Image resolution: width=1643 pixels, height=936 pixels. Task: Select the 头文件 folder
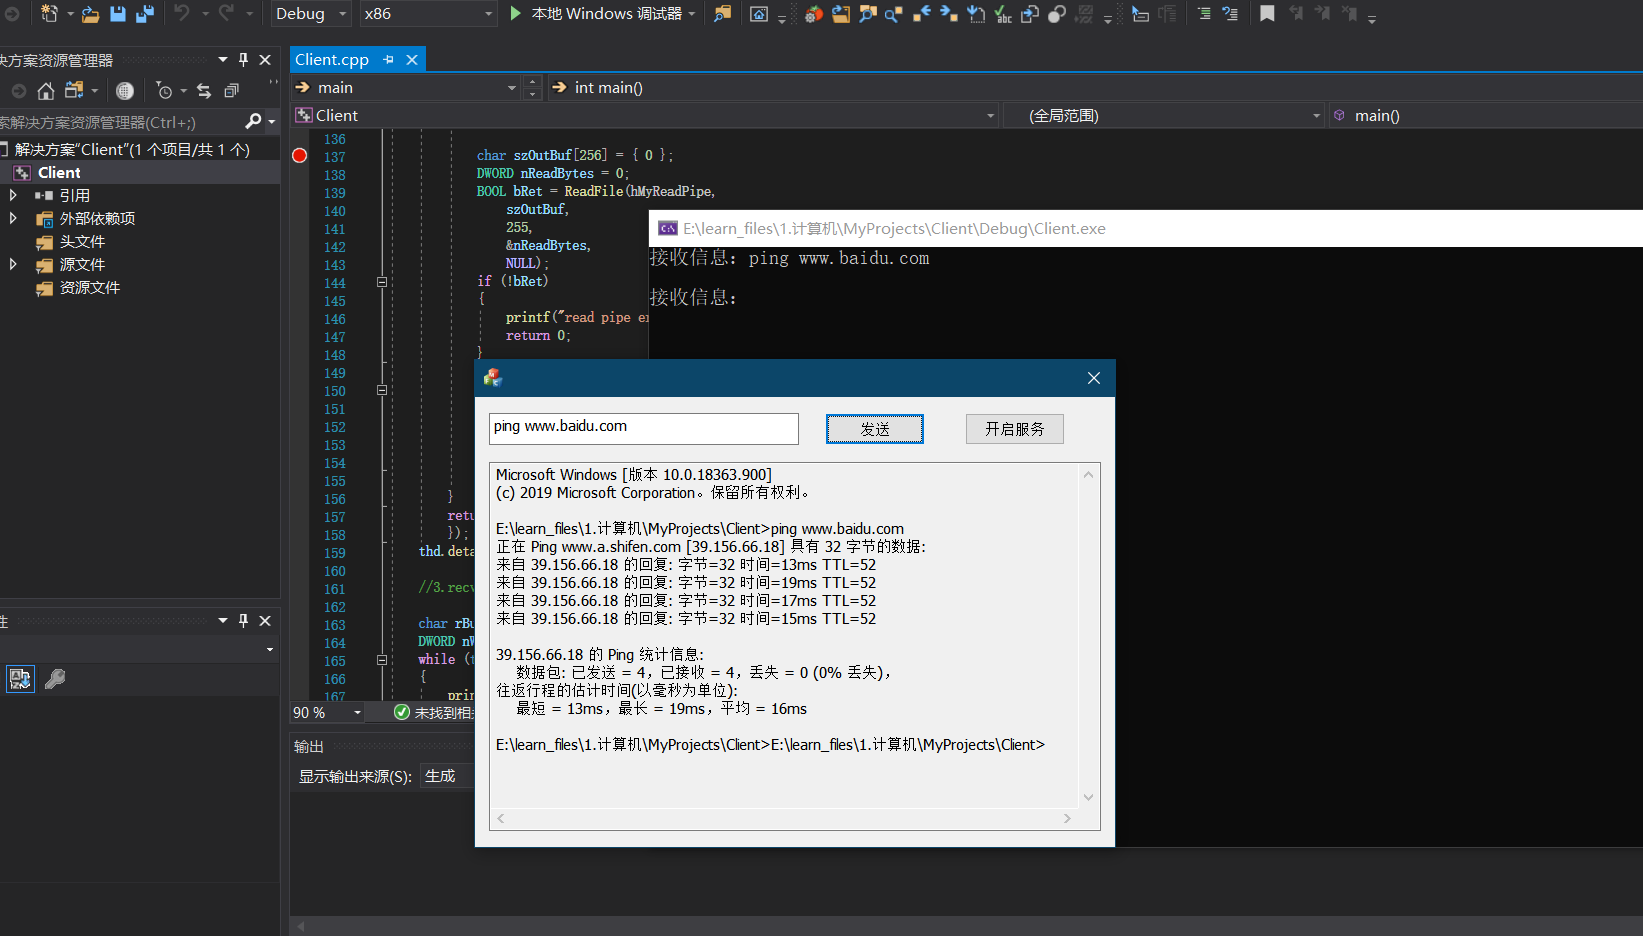point(82,241)
